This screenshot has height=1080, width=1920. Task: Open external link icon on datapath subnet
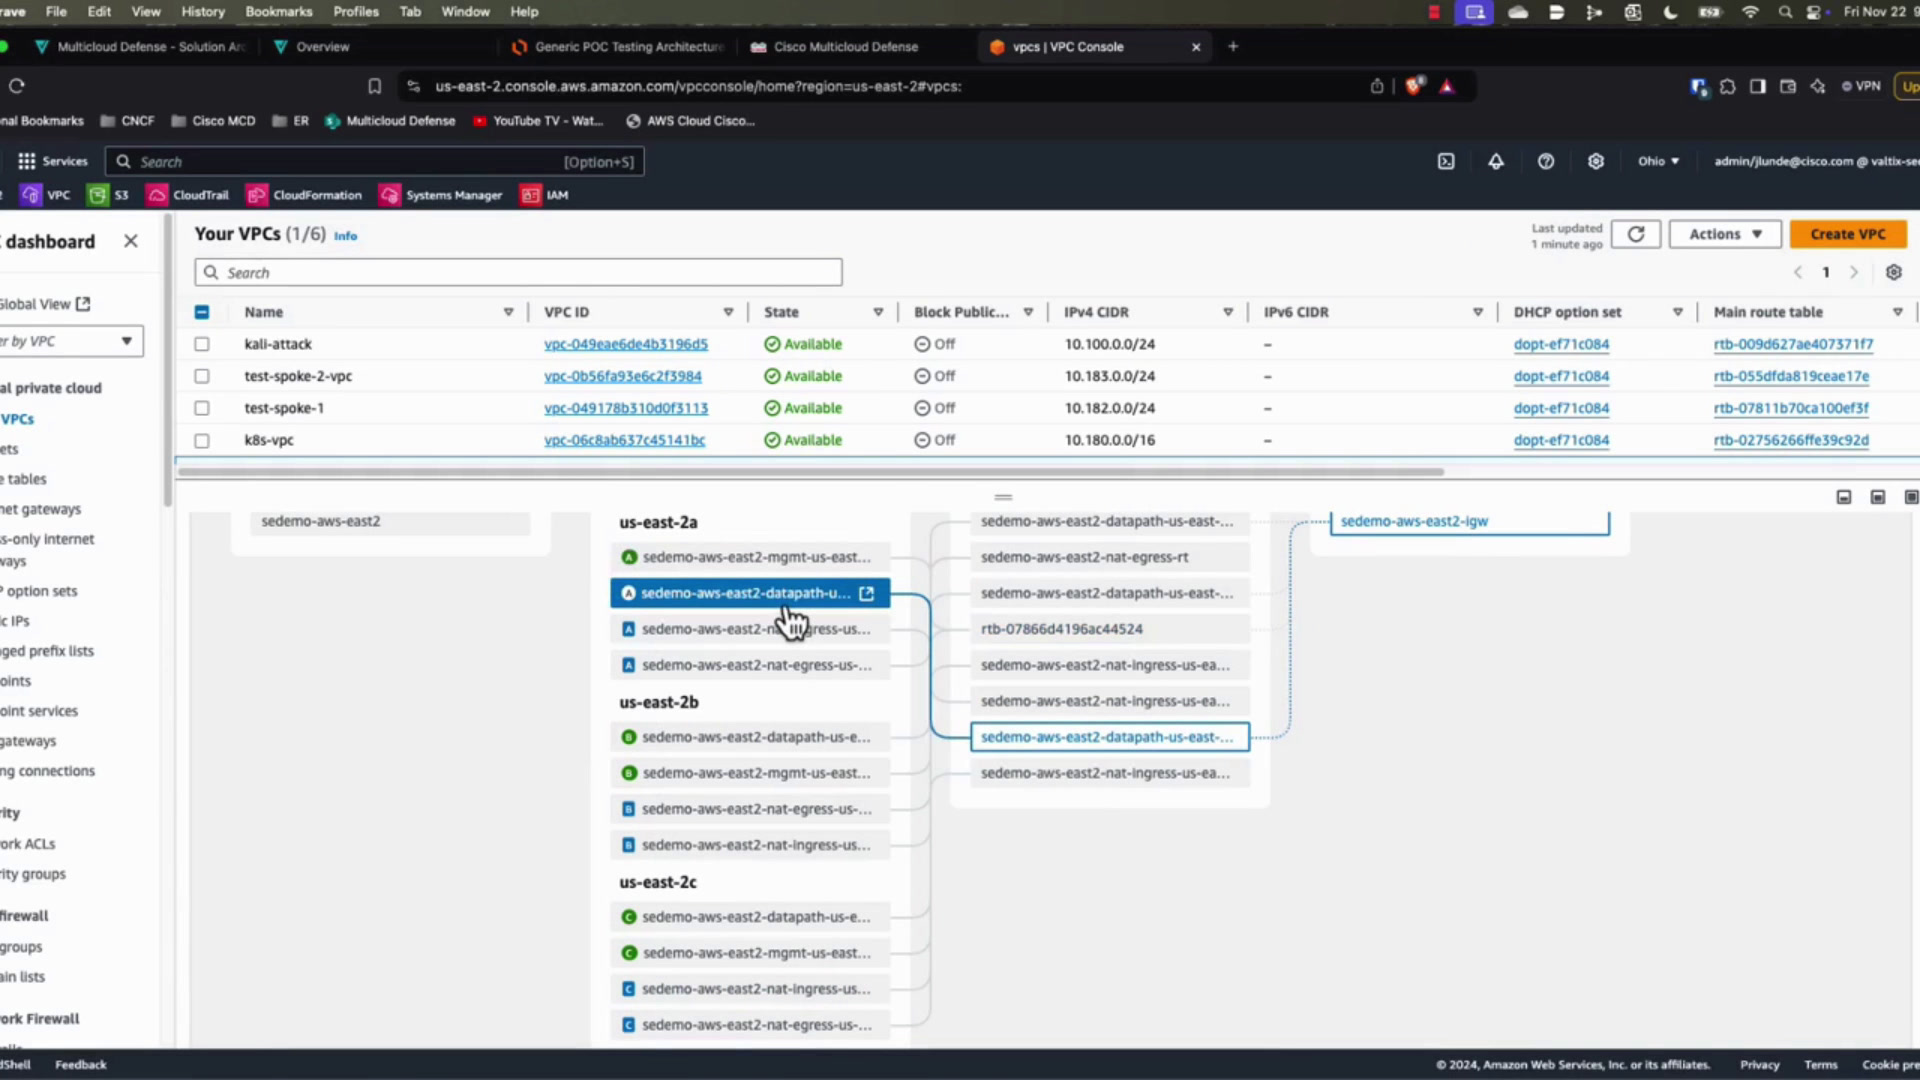pos(867,593)
